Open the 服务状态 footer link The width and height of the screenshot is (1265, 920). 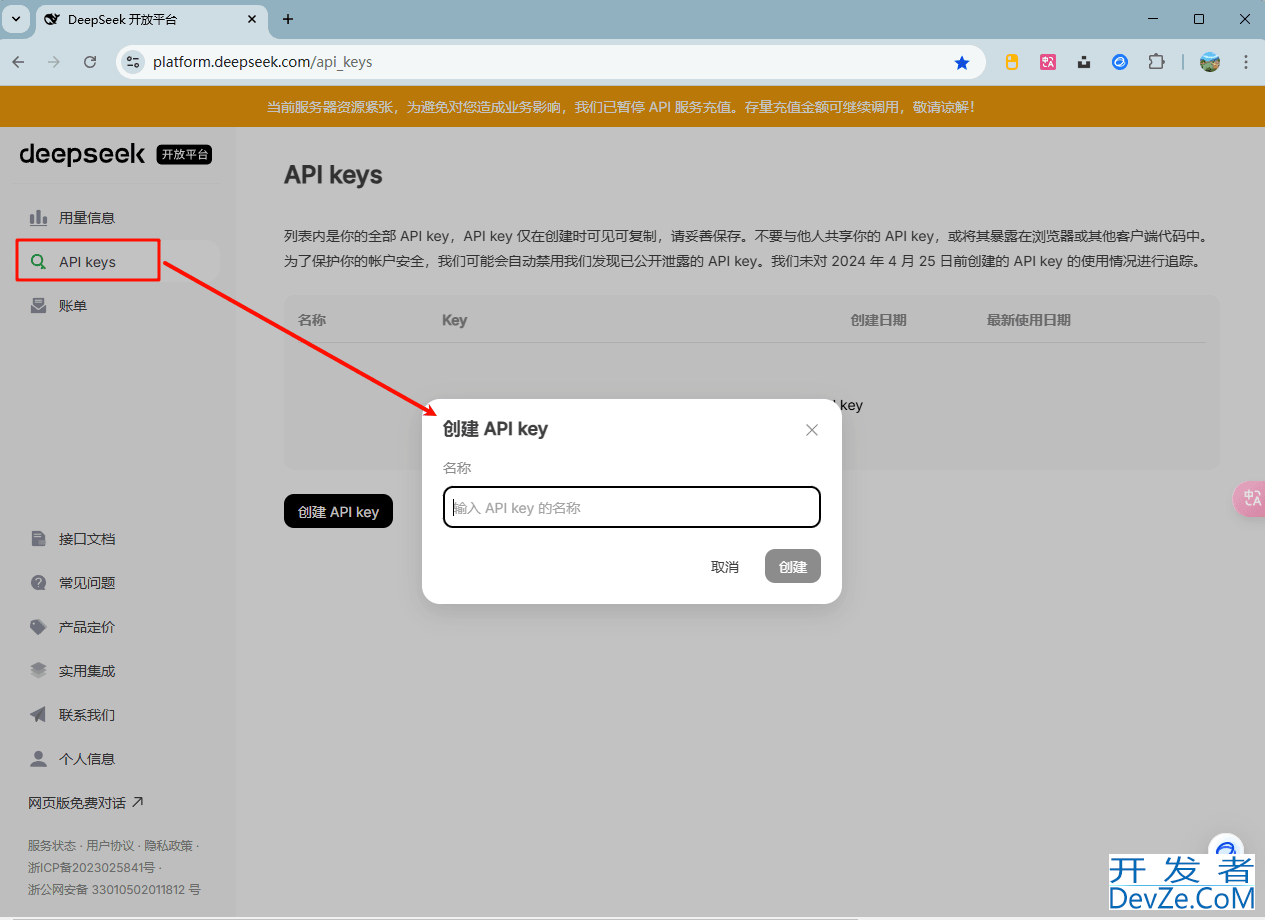52,846
